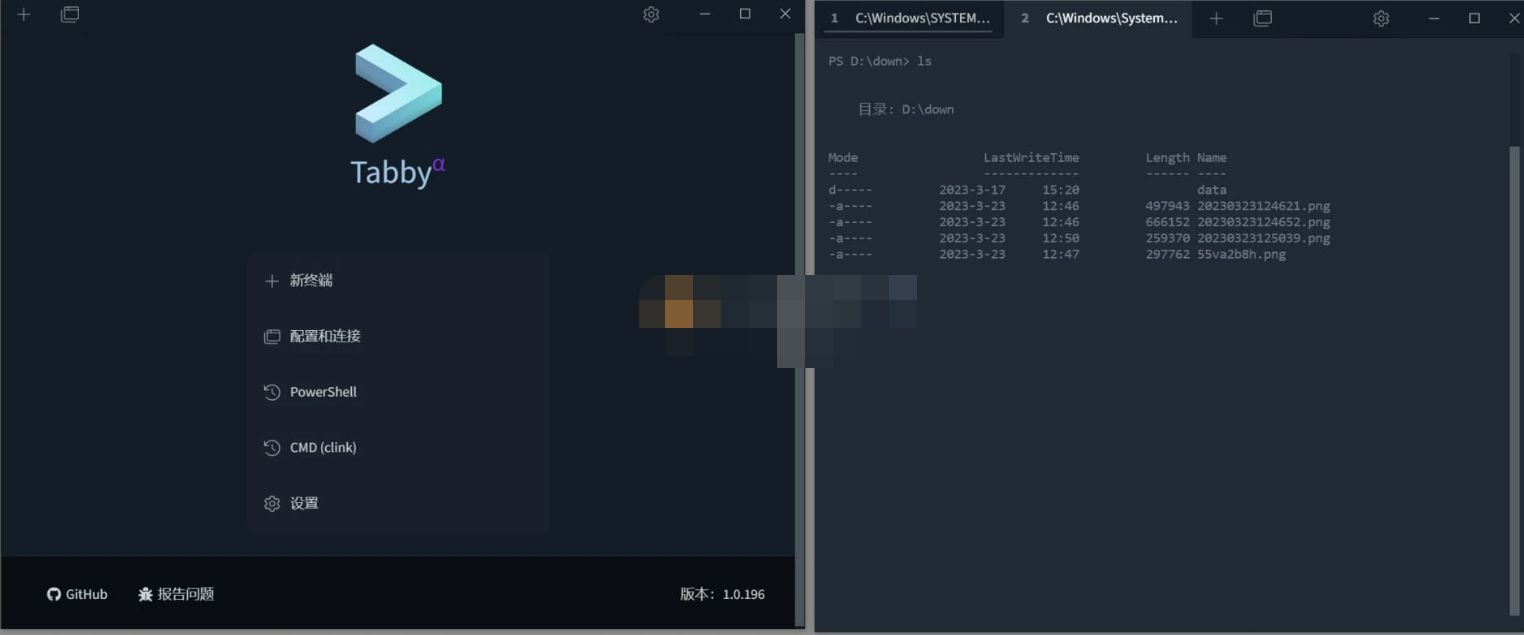Click the terminal prompt after PS D:\down>
1524x635 pixels.
940,60
